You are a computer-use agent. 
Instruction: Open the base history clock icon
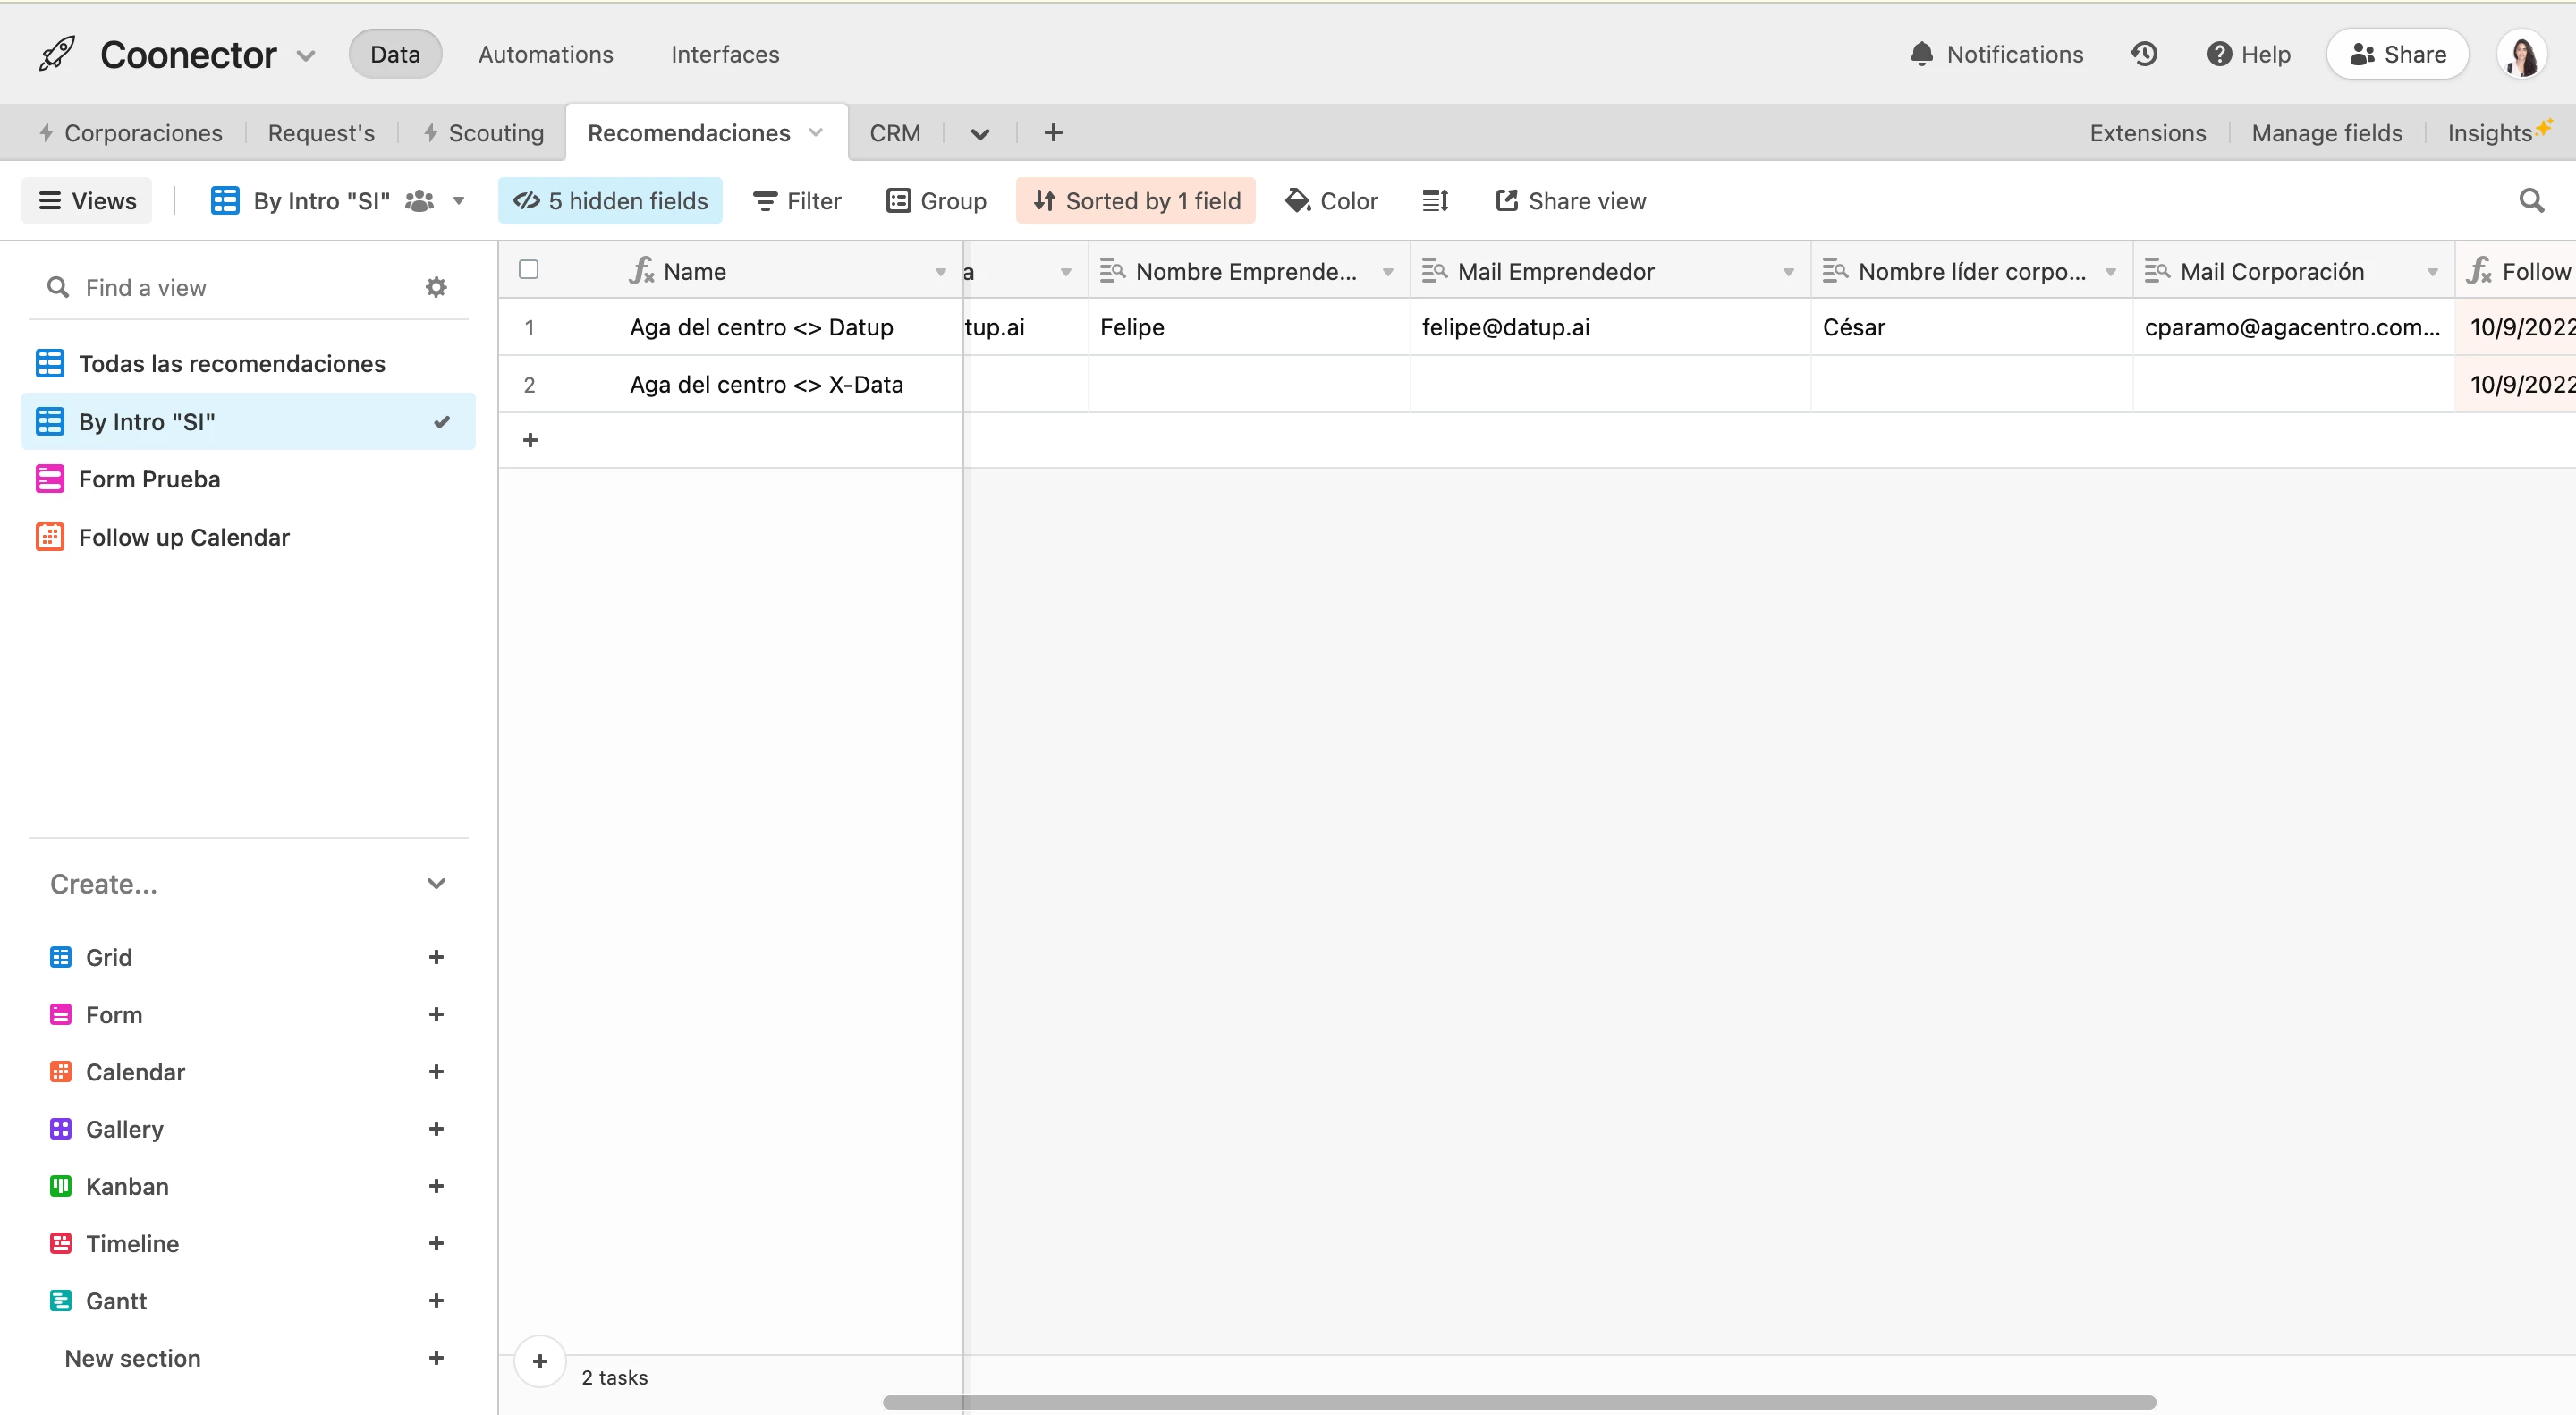(2144, 54)
